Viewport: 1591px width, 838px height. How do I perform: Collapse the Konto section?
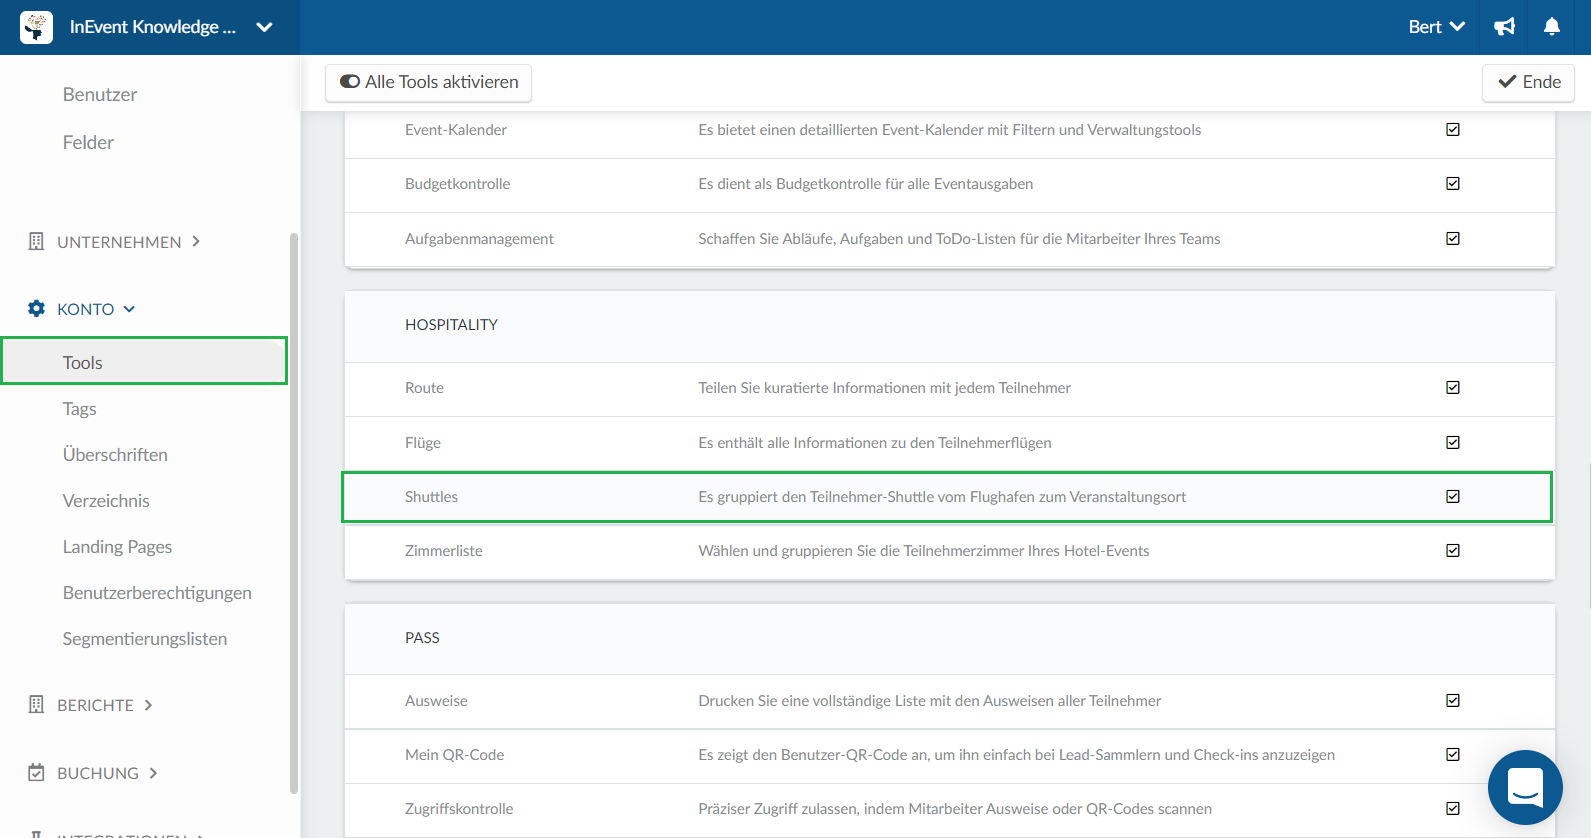82,309
